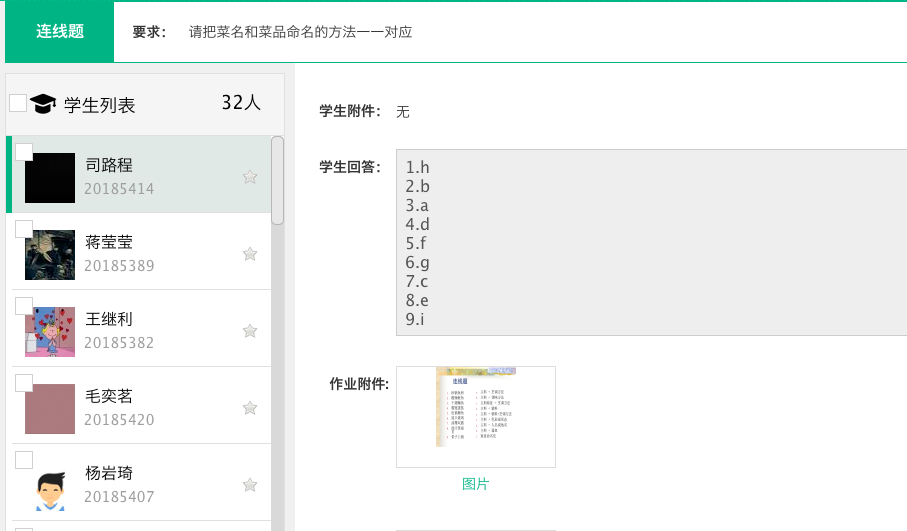The image size is (907, 531).
Task: Click 司路程's black avatar image
Action: (50, 178)
